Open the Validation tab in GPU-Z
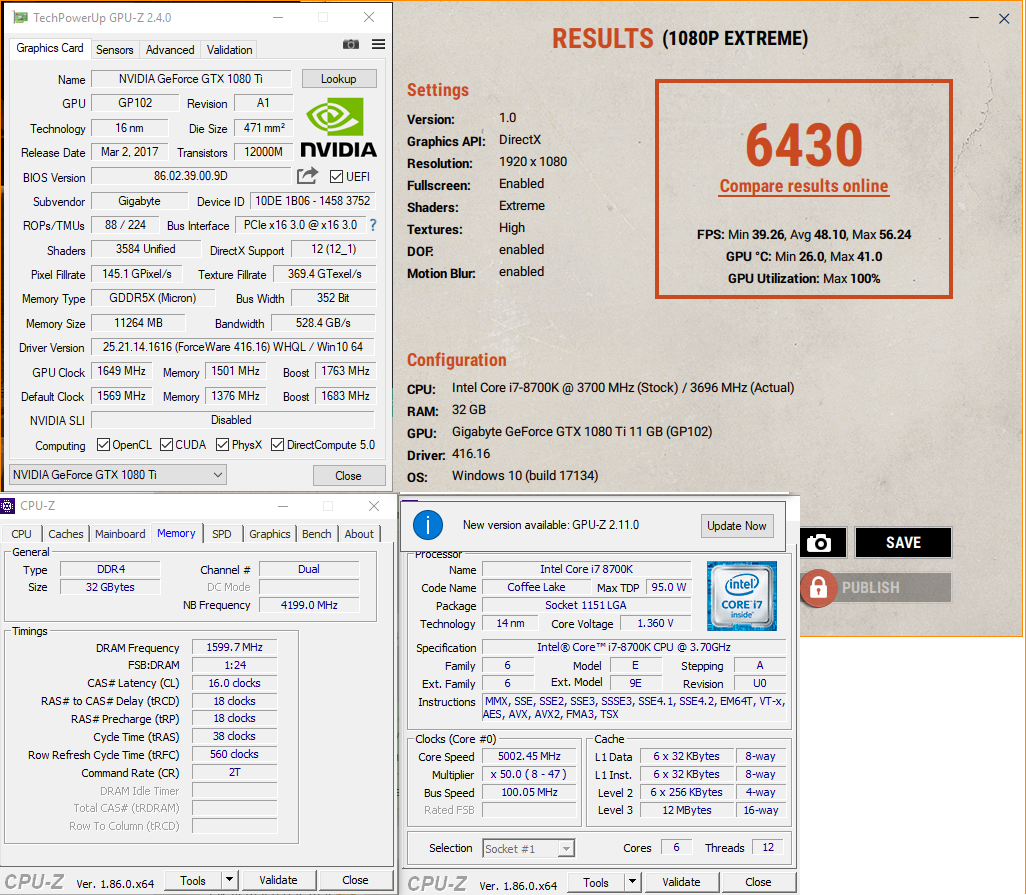 229,50
